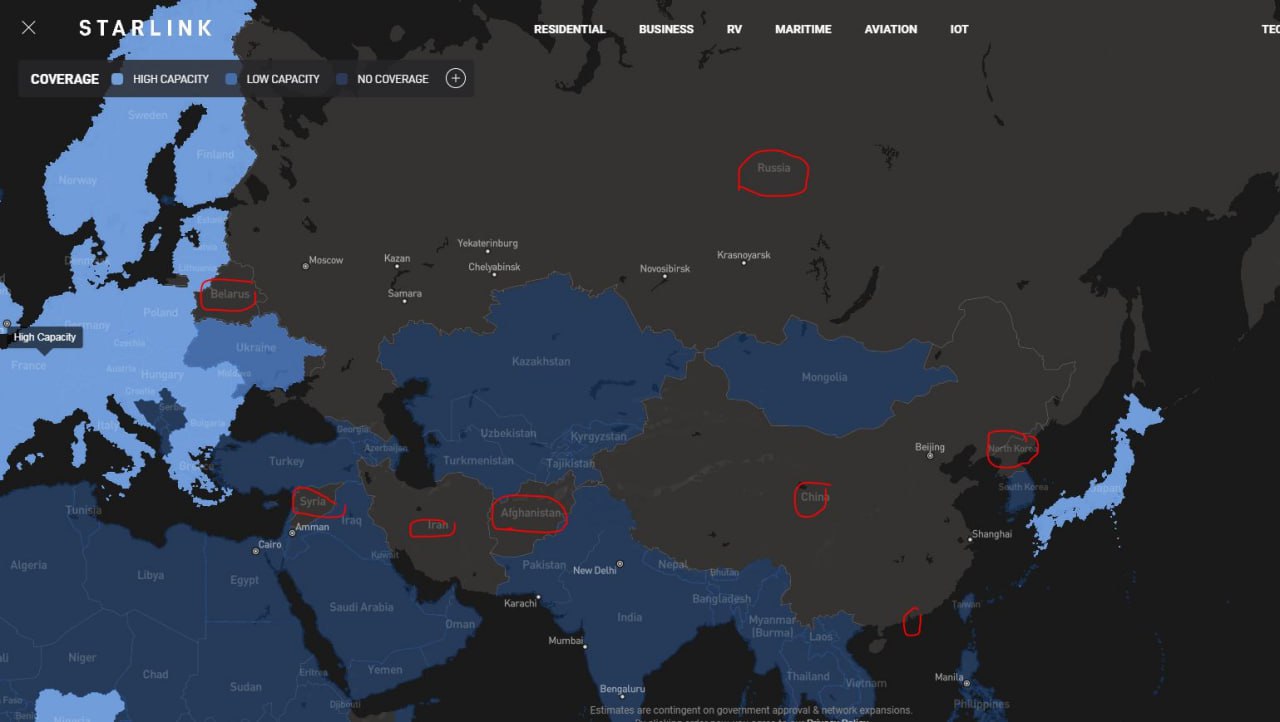The image size is (1280, 722).
Task: Click the Oman country label
Action: (460, 624)
